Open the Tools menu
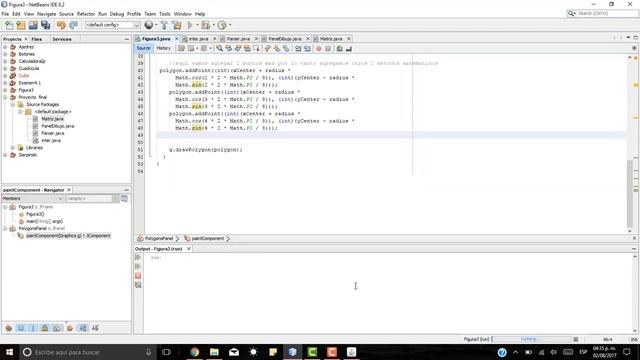 pyautogui.click(x=165, y=14)
